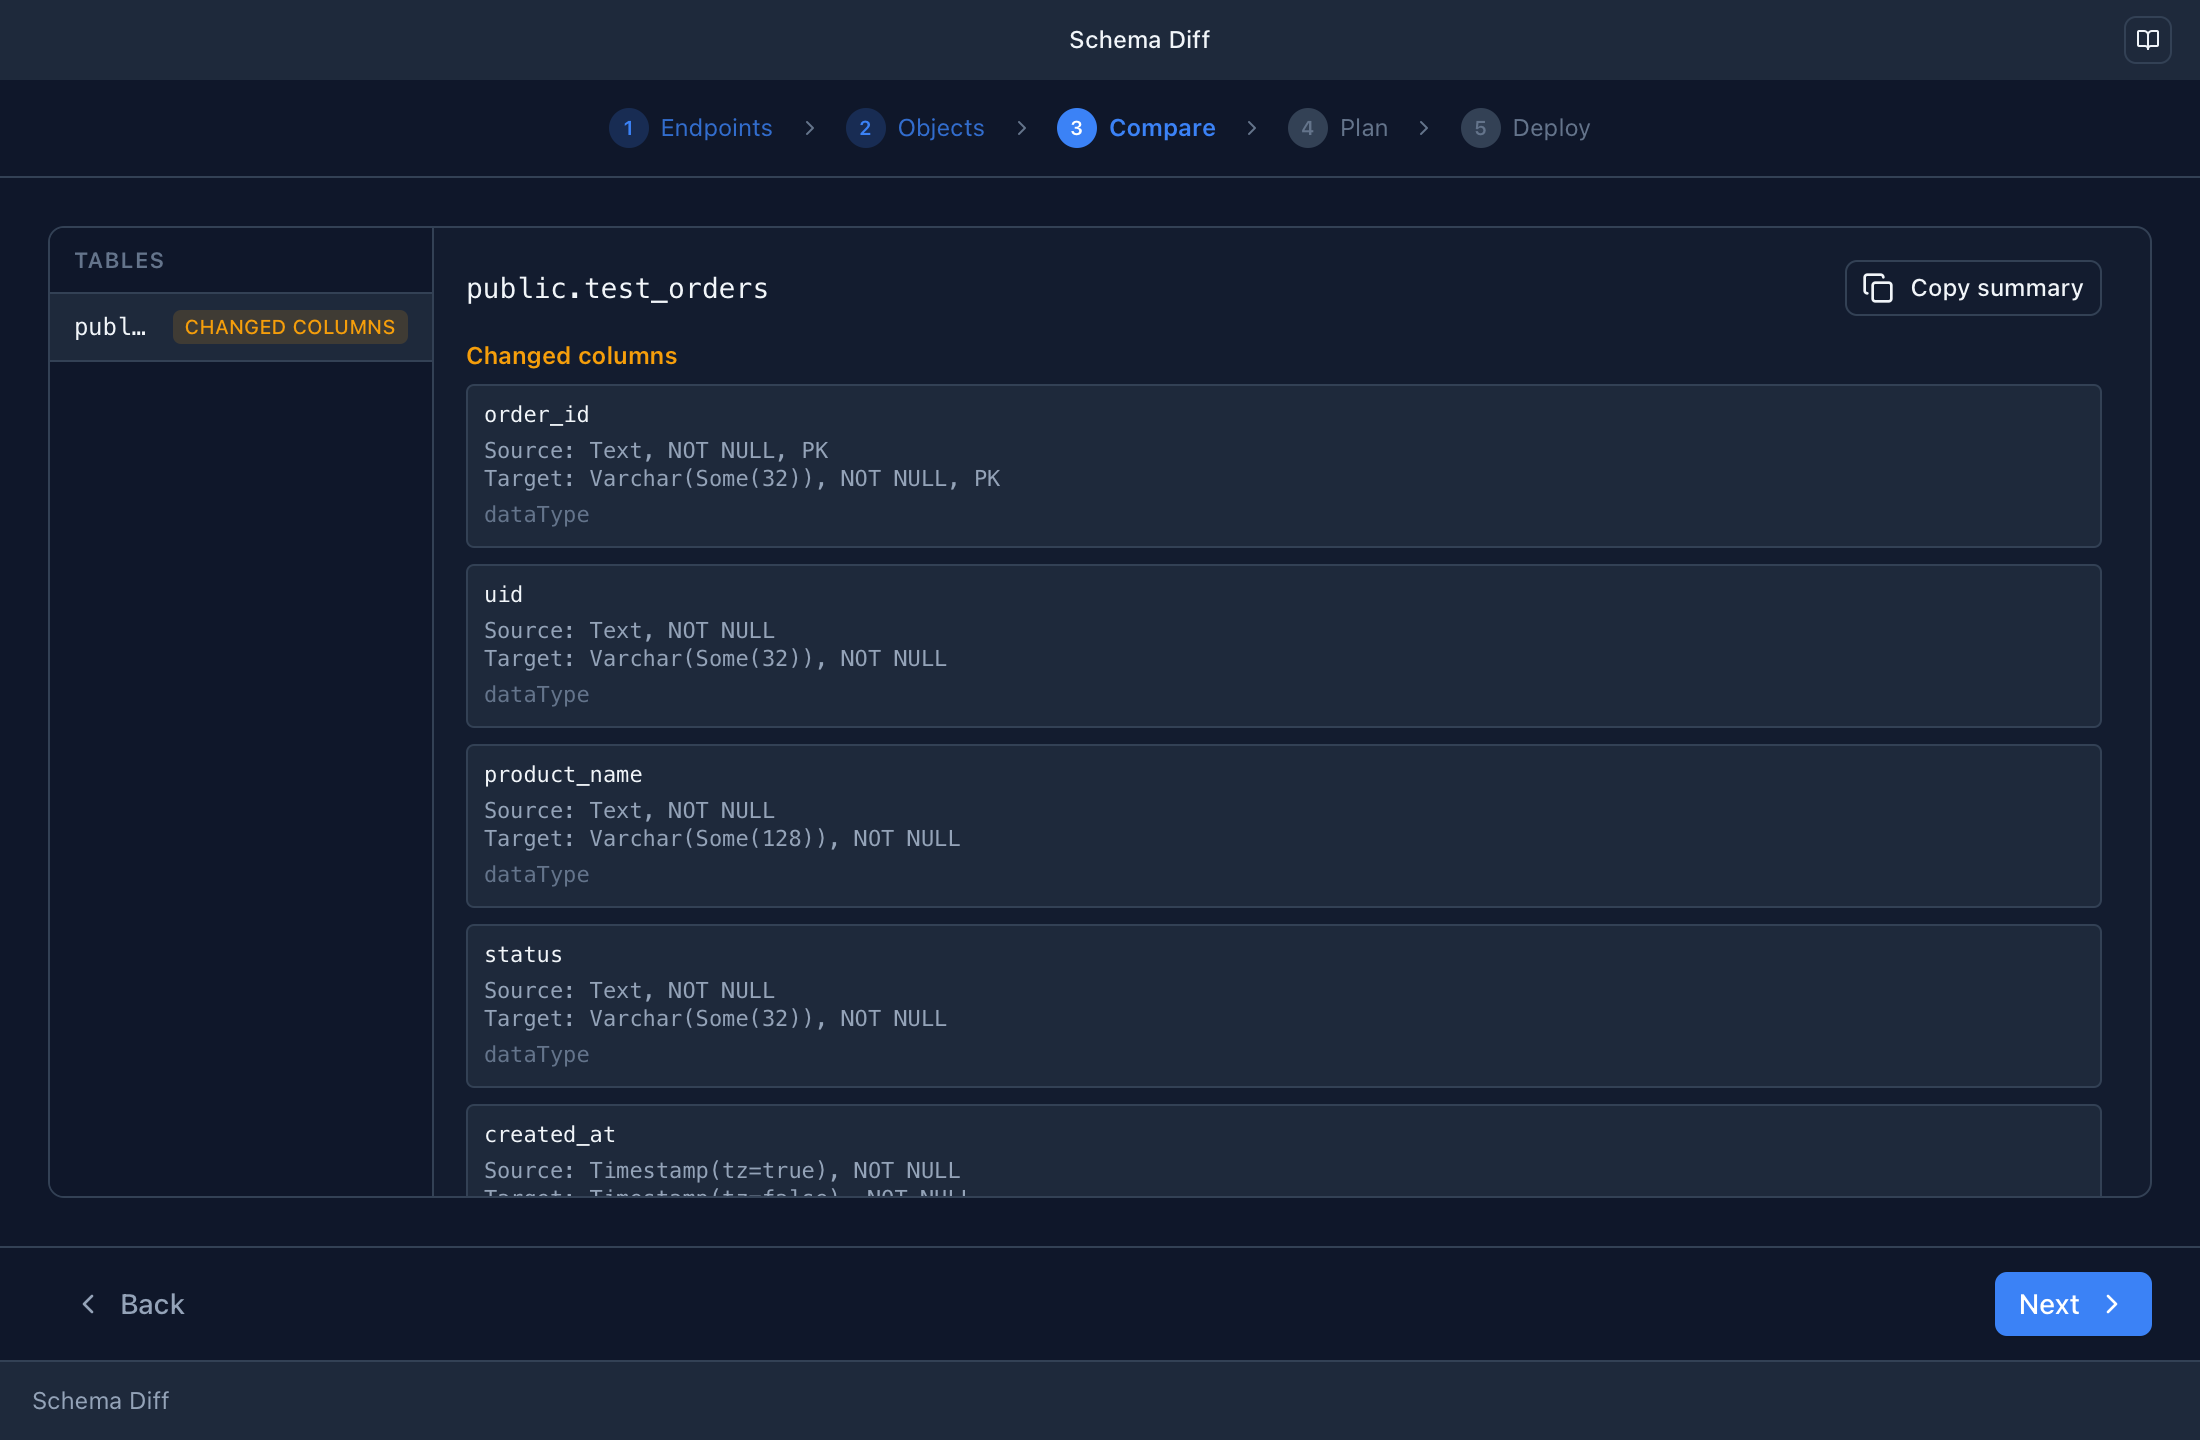Click the Back arrow chevron icon
Image resolution: width=2200 pixels, height=1440 pixels.
click(88, 1304)
